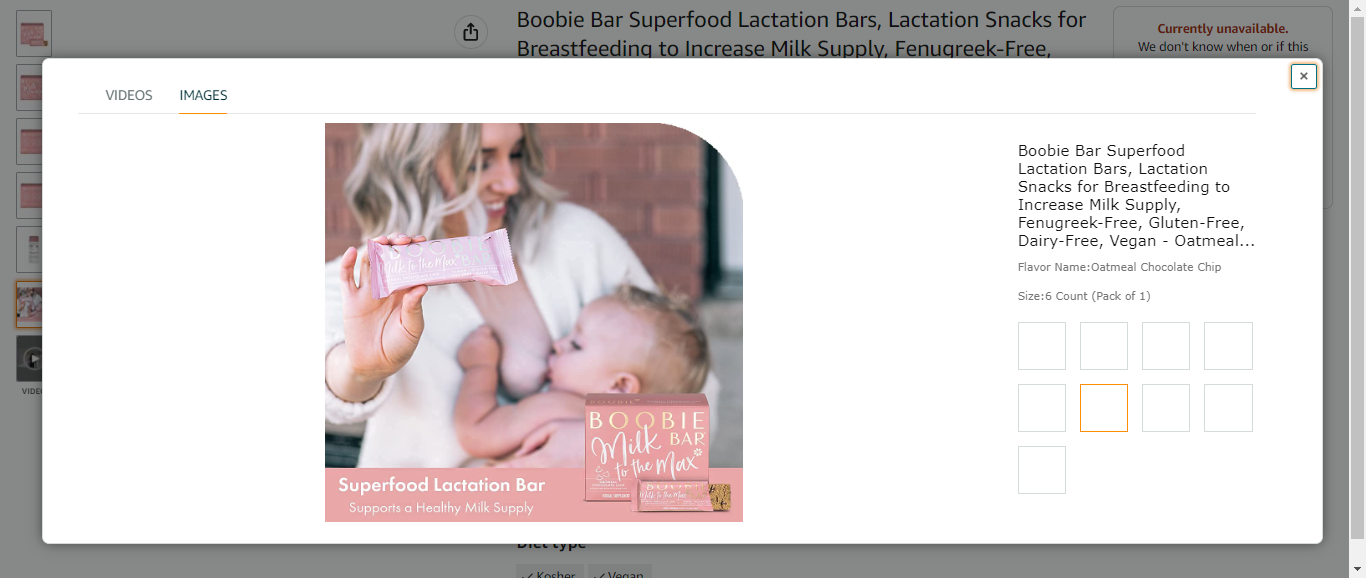Choose the last thumbnail alone in third row
This screenshot has height=578, width=1366.
coord(1042,470)
